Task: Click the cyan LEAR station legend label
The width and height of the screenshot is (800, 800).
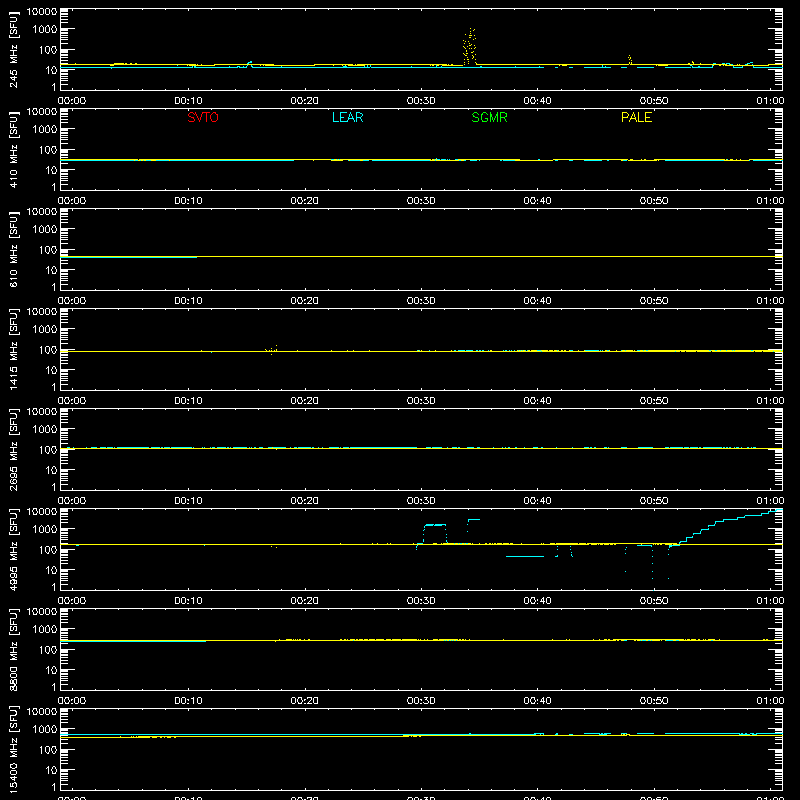Action: tap(347, 117)
